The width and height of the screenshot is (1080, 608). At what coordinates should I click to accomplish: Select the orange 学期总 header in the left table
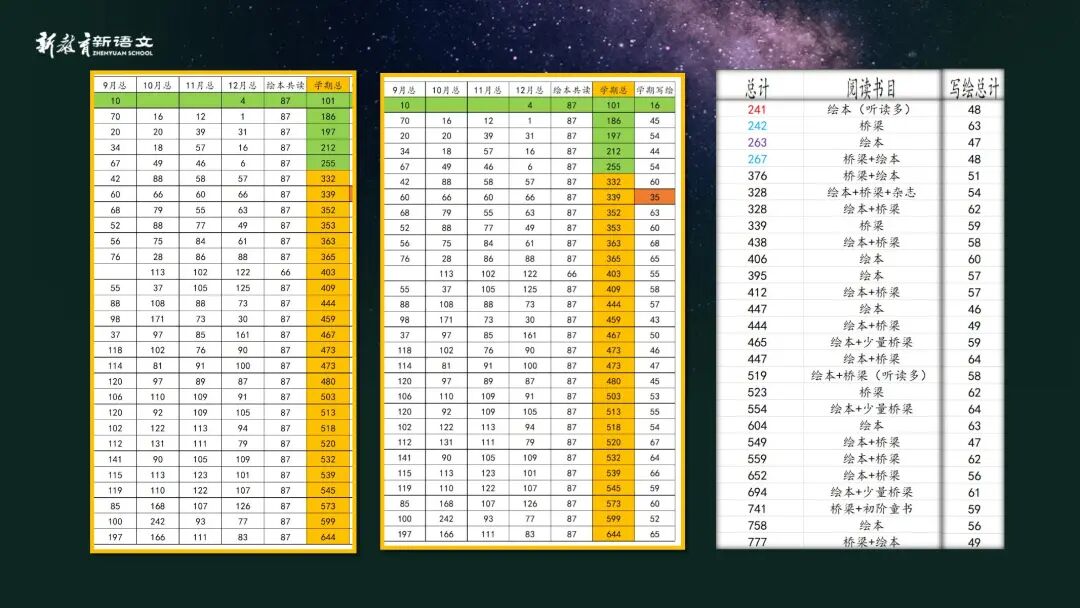pyautogui.click(x=328, y=85)
